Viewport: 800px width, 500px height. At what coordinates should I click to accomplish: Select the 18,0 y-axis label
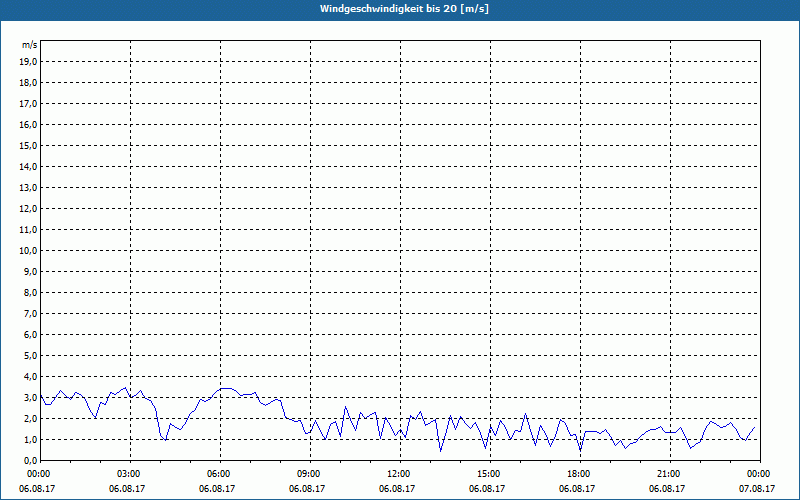click(28, 83)
